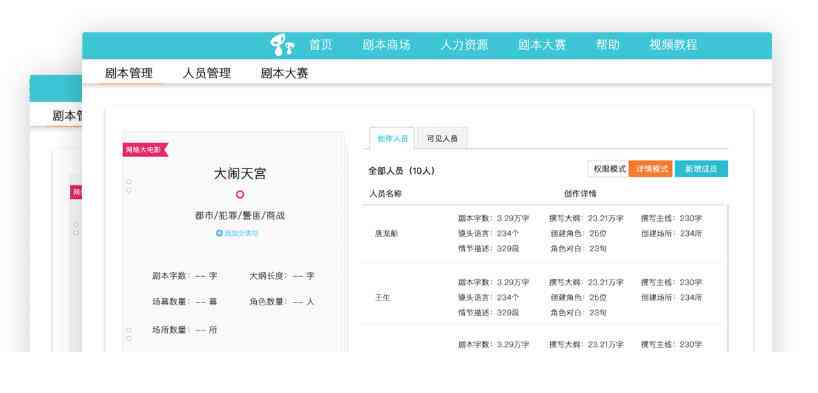This screenshot has height=393, width=818.
Task: Click the script title 大闹天宫
Action: (x=240, y=174)
